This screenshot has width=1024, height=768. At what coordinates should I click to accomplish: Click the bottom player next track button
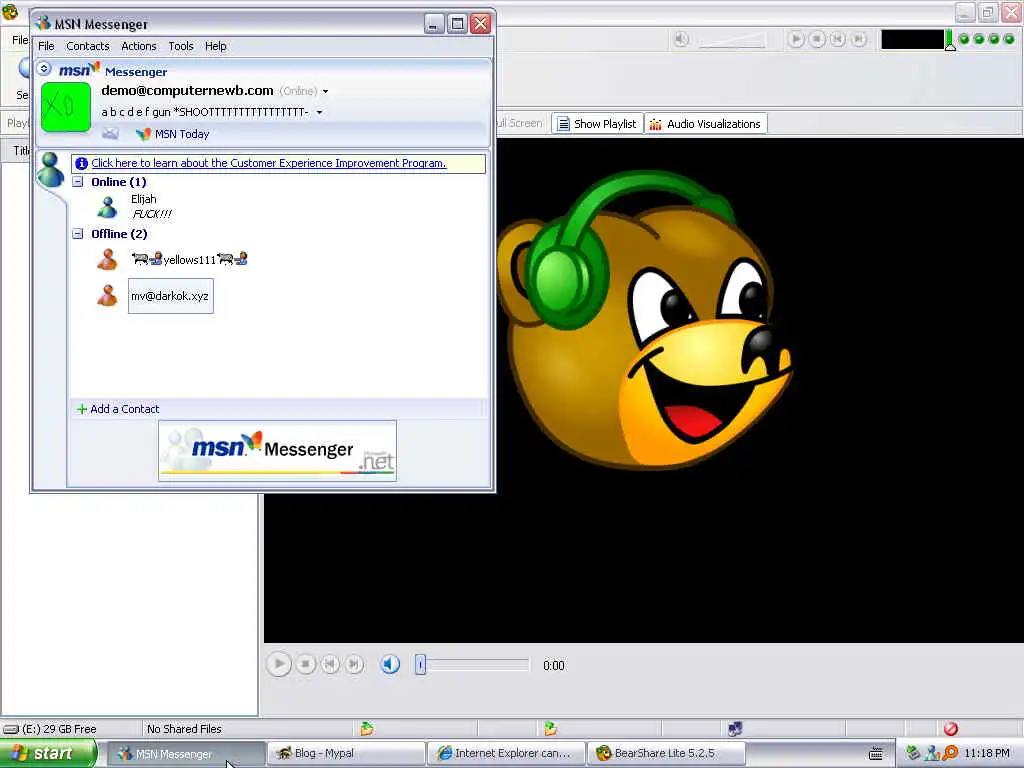point(354,664)
